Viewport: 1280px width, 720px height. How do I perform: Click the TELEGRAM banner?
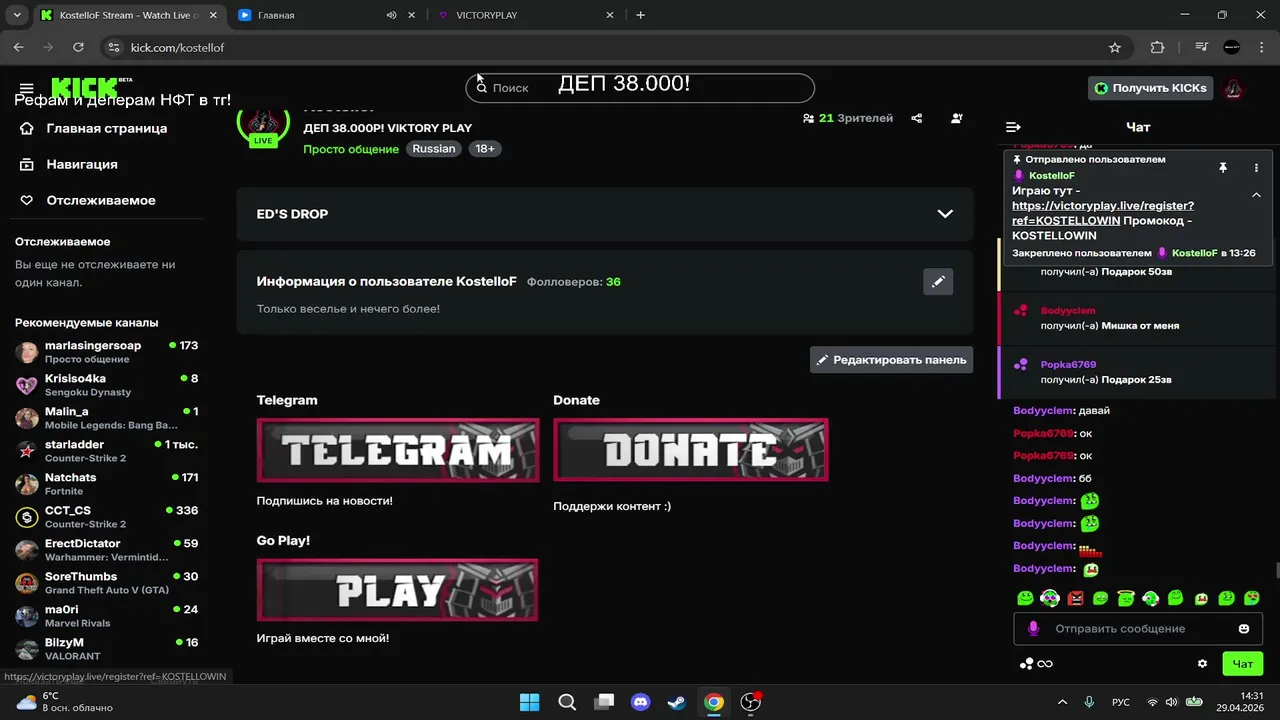pyautogui.click(x=398, y=450)
